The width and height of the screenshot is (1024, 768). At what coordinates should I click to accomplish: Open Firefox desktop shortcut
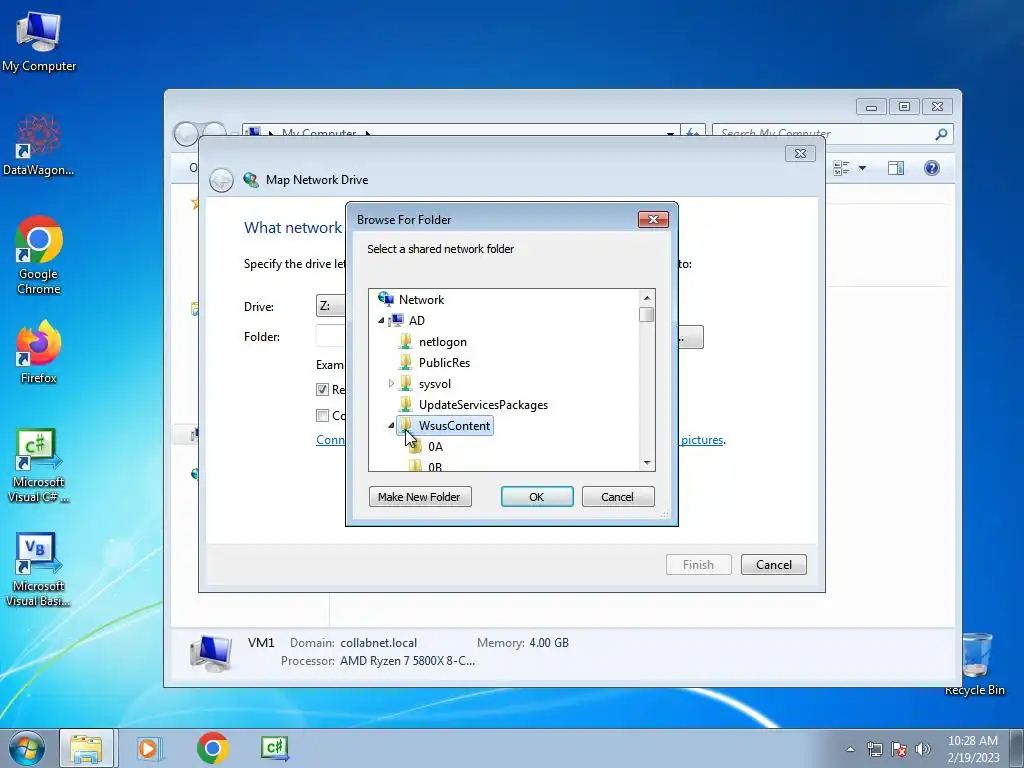click(39, 352)
